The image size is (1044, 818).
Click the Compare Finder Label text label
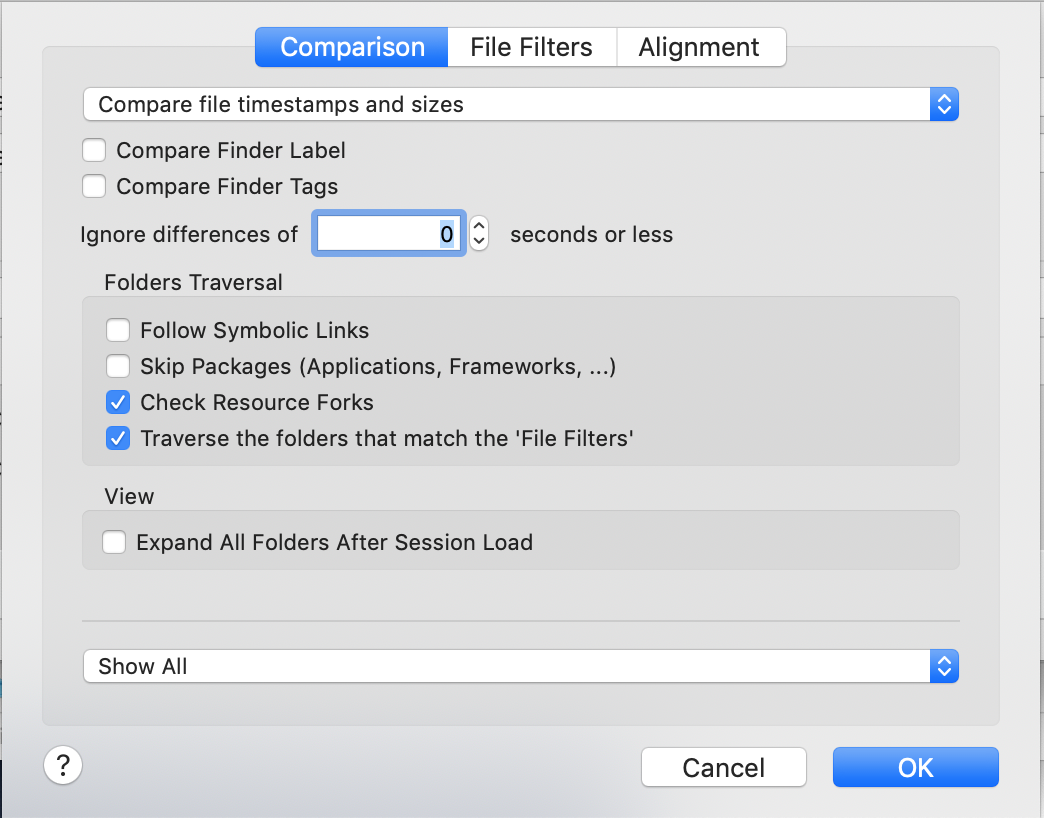[x=231, y=151]
